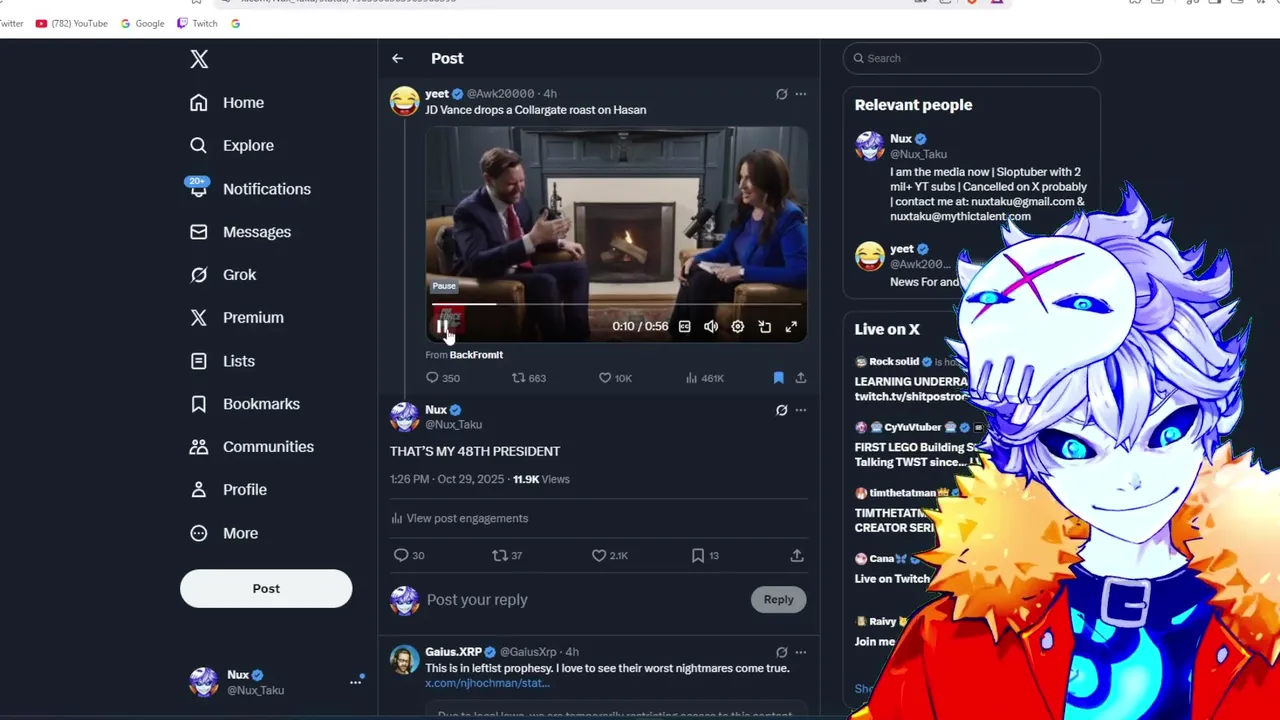Click the Reply button
Image resolution: width=1280 pixels, height=720 pixels.
778,599
